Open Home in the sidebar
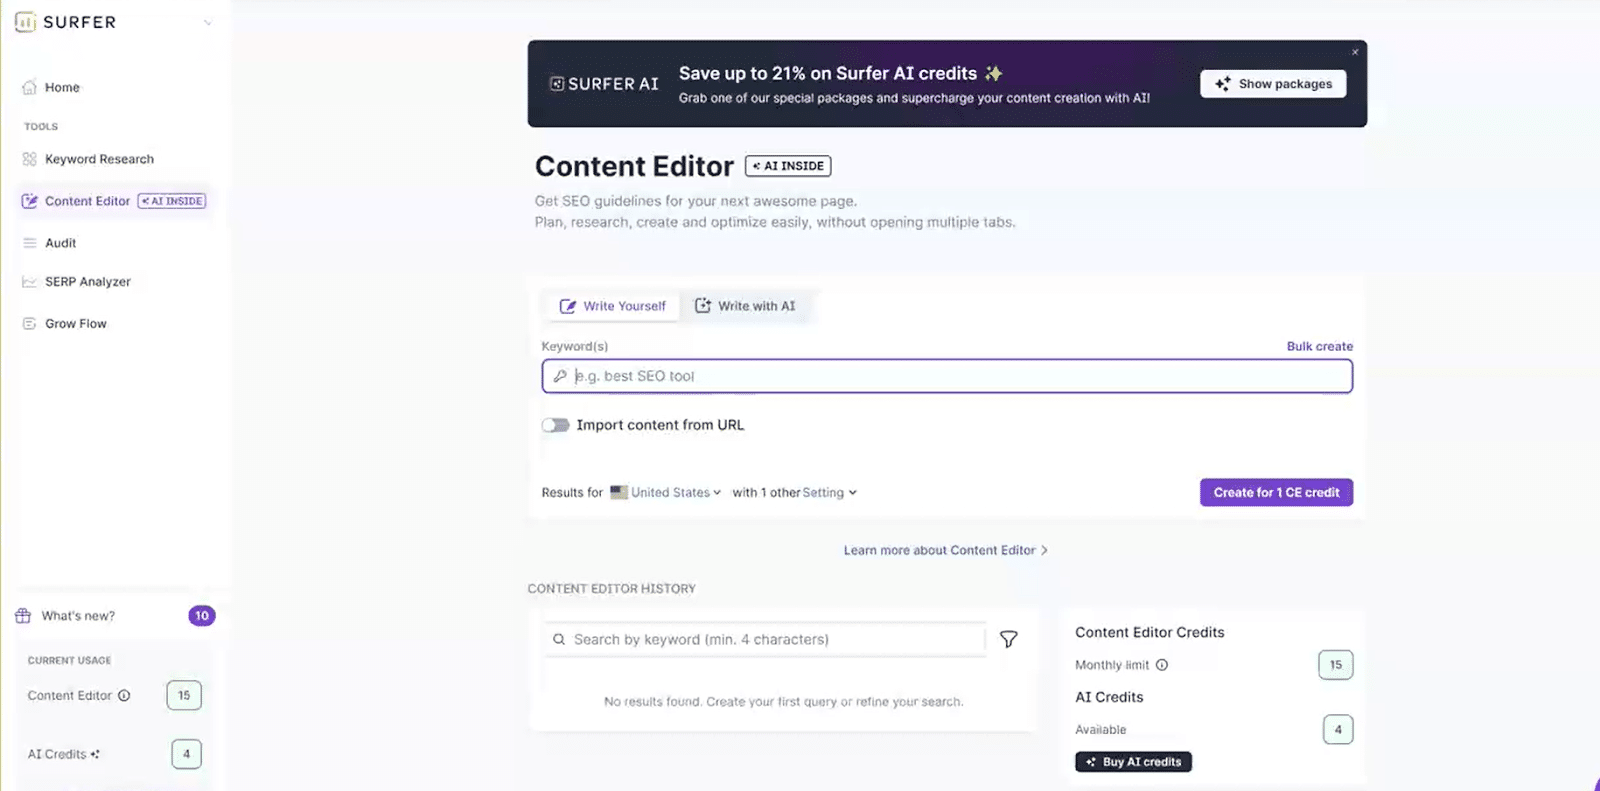Image resolution: width=1600 pixels, height=791 pixels. point(62,87)
